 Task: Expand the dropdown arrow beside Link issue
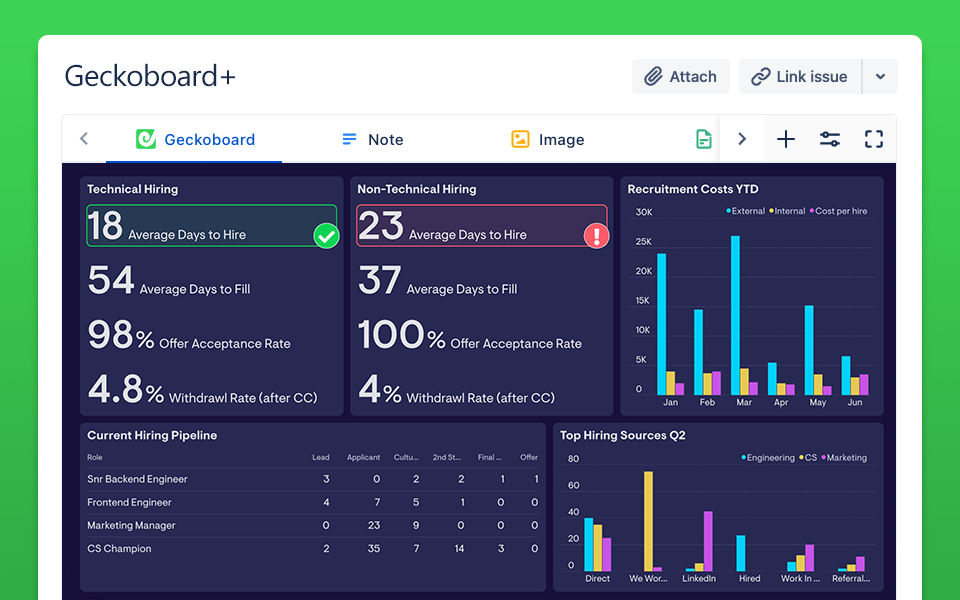880,77
